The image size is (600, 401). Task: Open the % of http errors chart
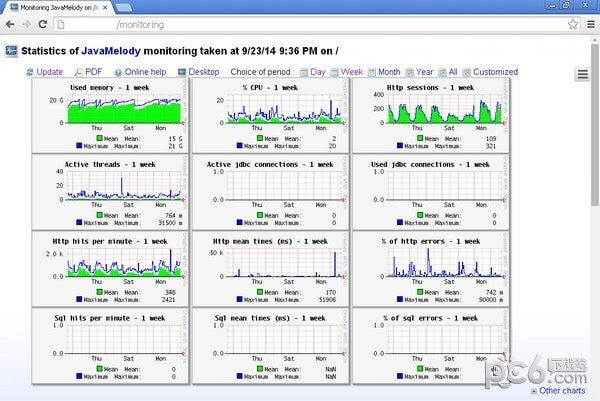click(431, 269)
